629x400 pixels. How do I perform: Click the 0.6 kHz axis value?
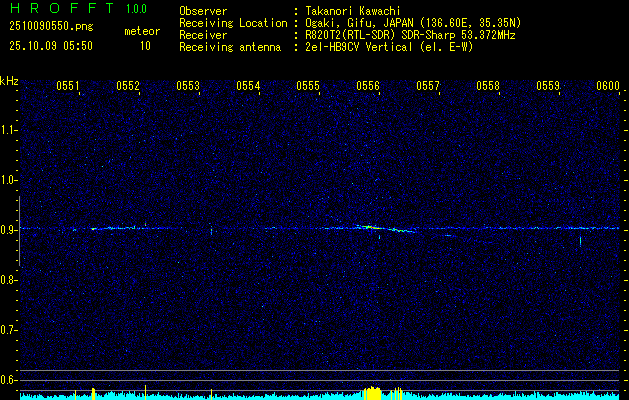[8, 380]
